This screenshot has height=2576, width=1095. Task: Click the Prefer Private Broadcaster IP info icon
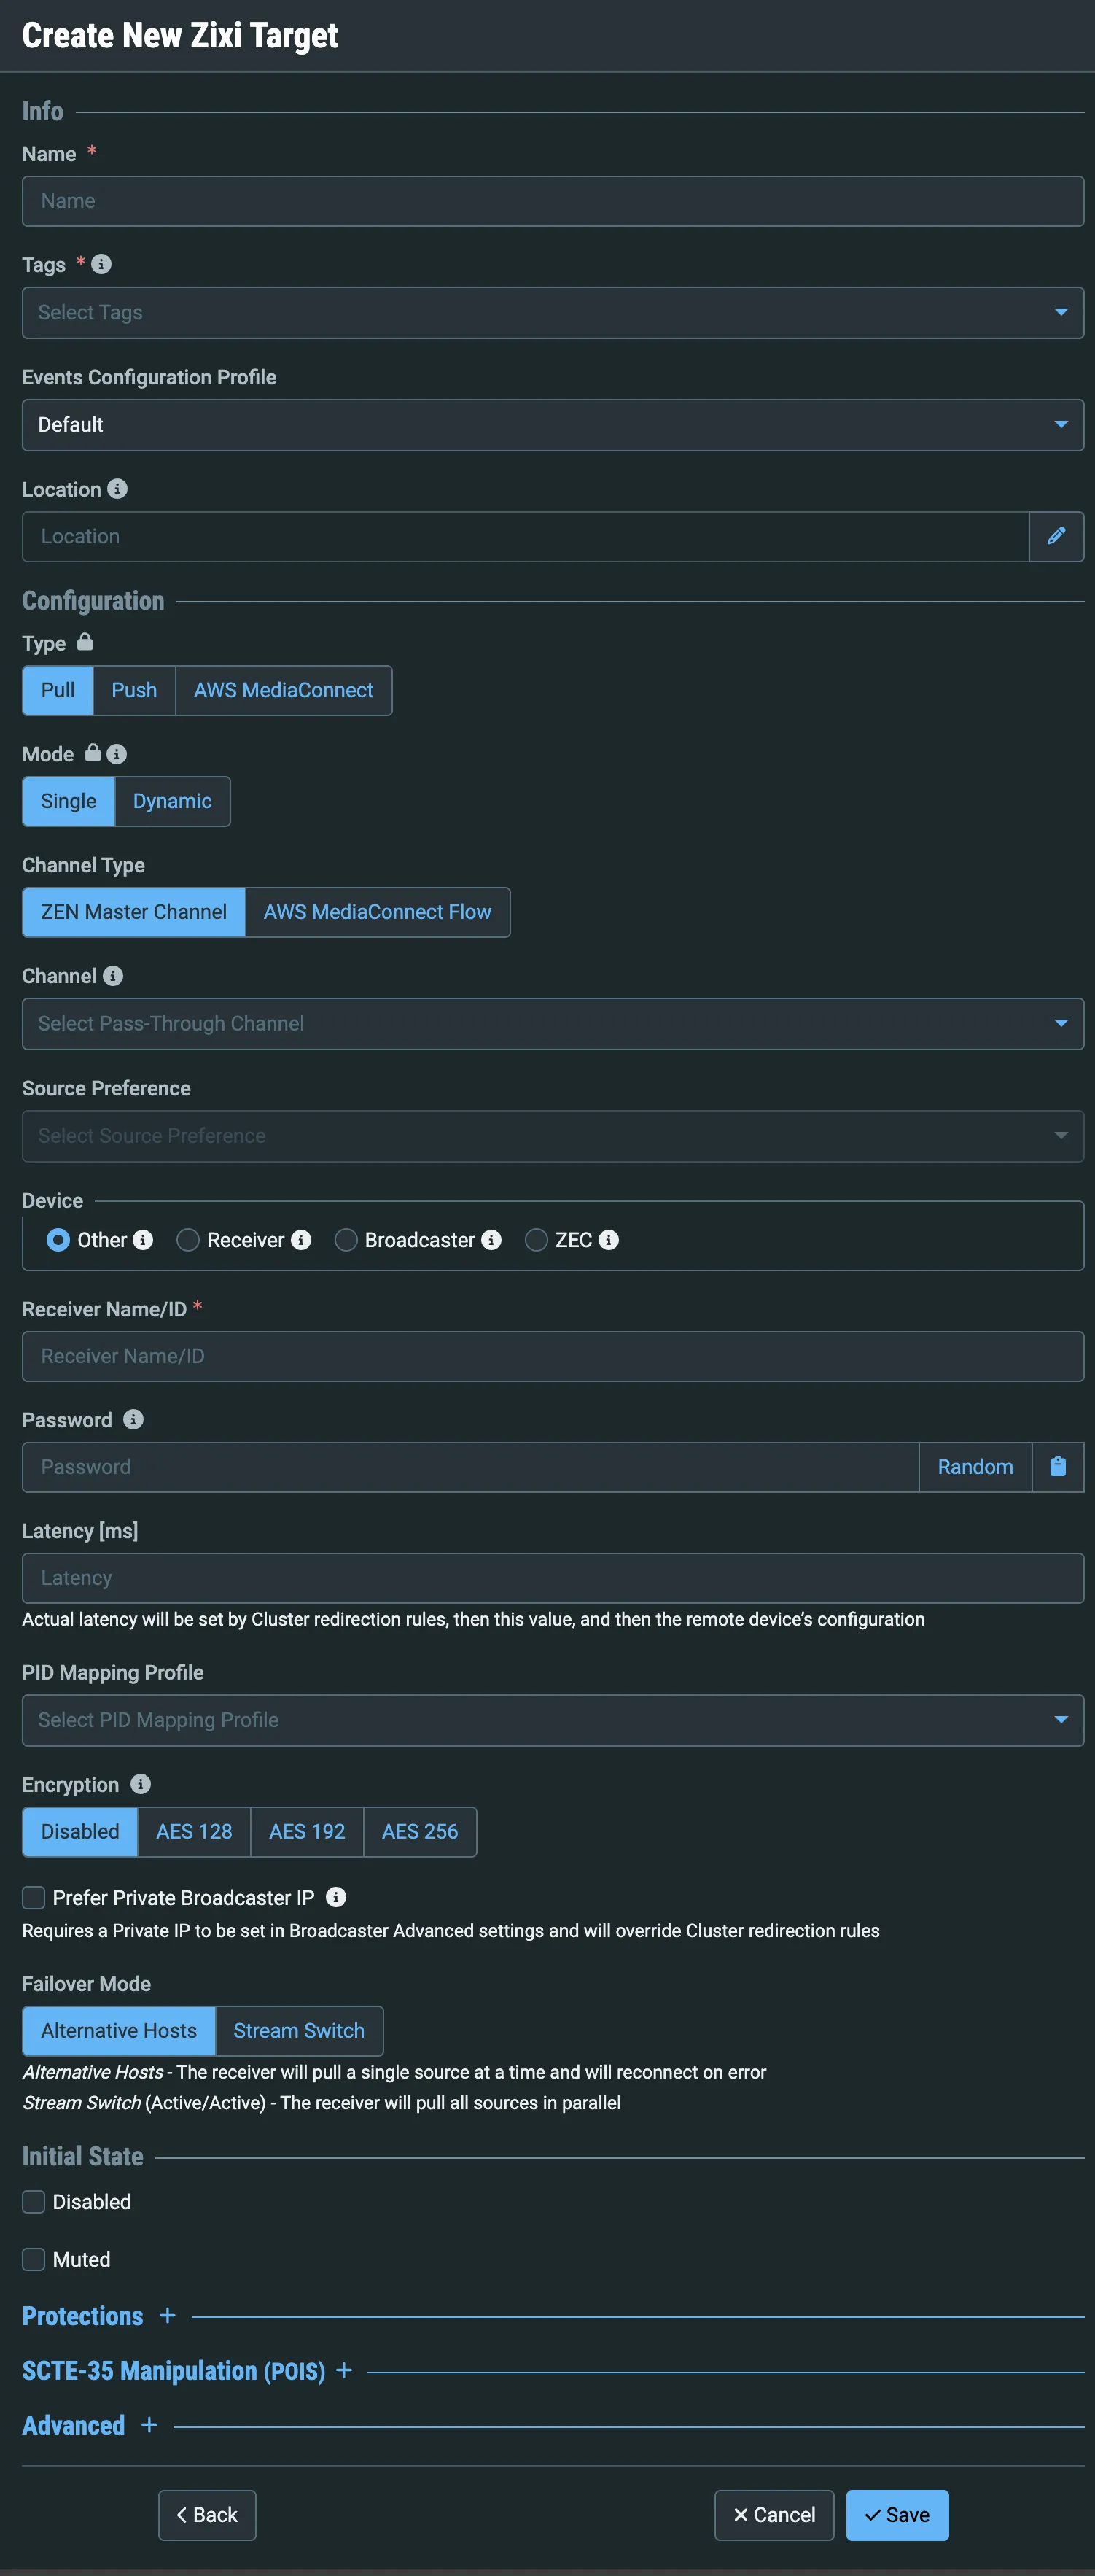click(x=336, y=1897)
